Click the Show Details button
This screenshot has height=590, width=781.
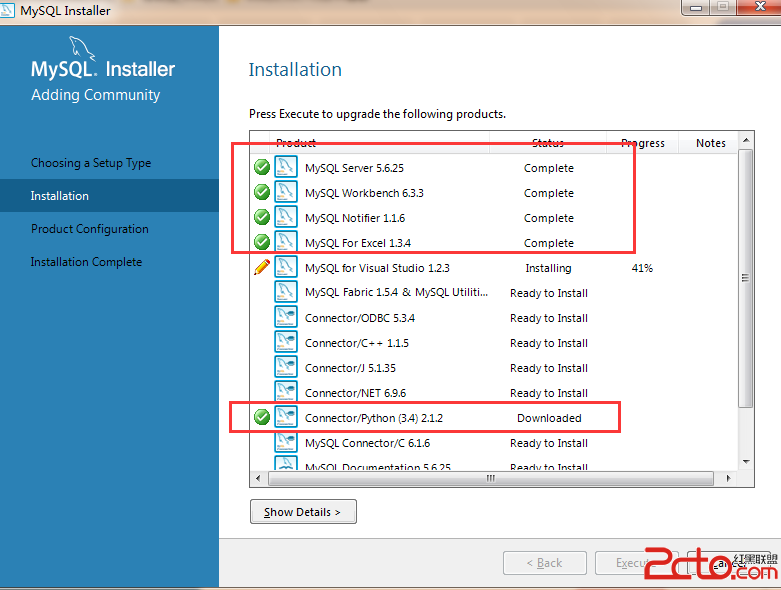[x=303, y=512]
